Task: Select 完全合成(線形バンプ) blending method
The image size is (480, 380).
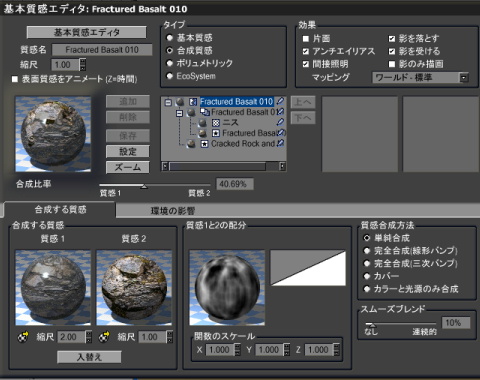Action: tap(367, 251)
